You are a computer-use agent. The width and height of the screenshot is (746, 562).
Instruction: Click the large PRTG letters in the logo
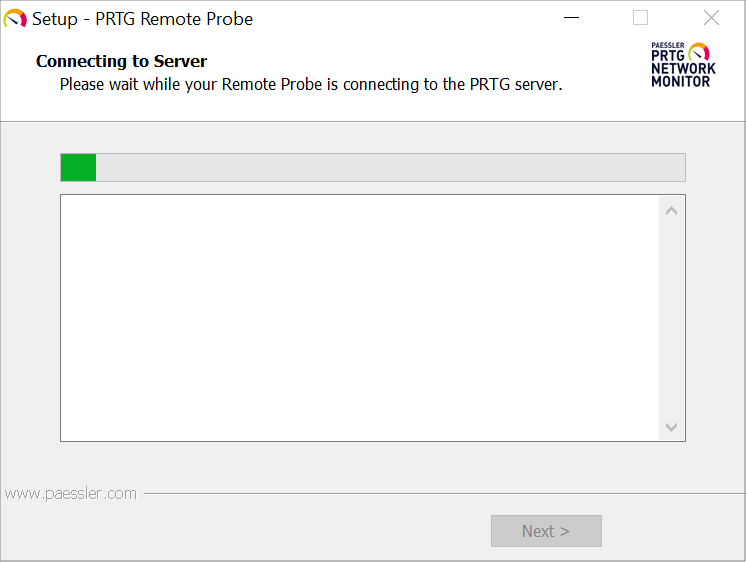tap(668, 57)
